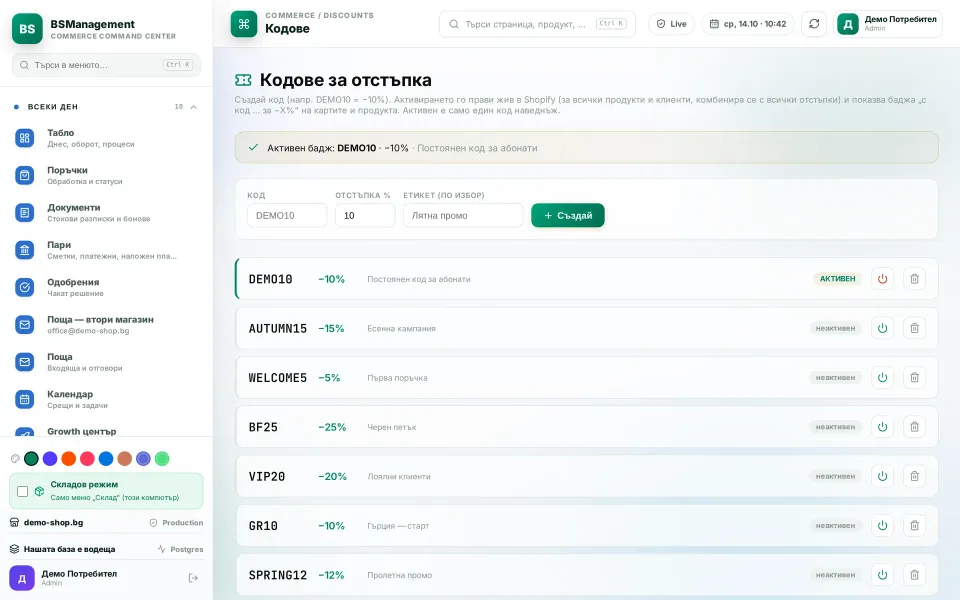
Task: Click the ЕТИКЕТ label input field
Action: (x=463, y=216)
